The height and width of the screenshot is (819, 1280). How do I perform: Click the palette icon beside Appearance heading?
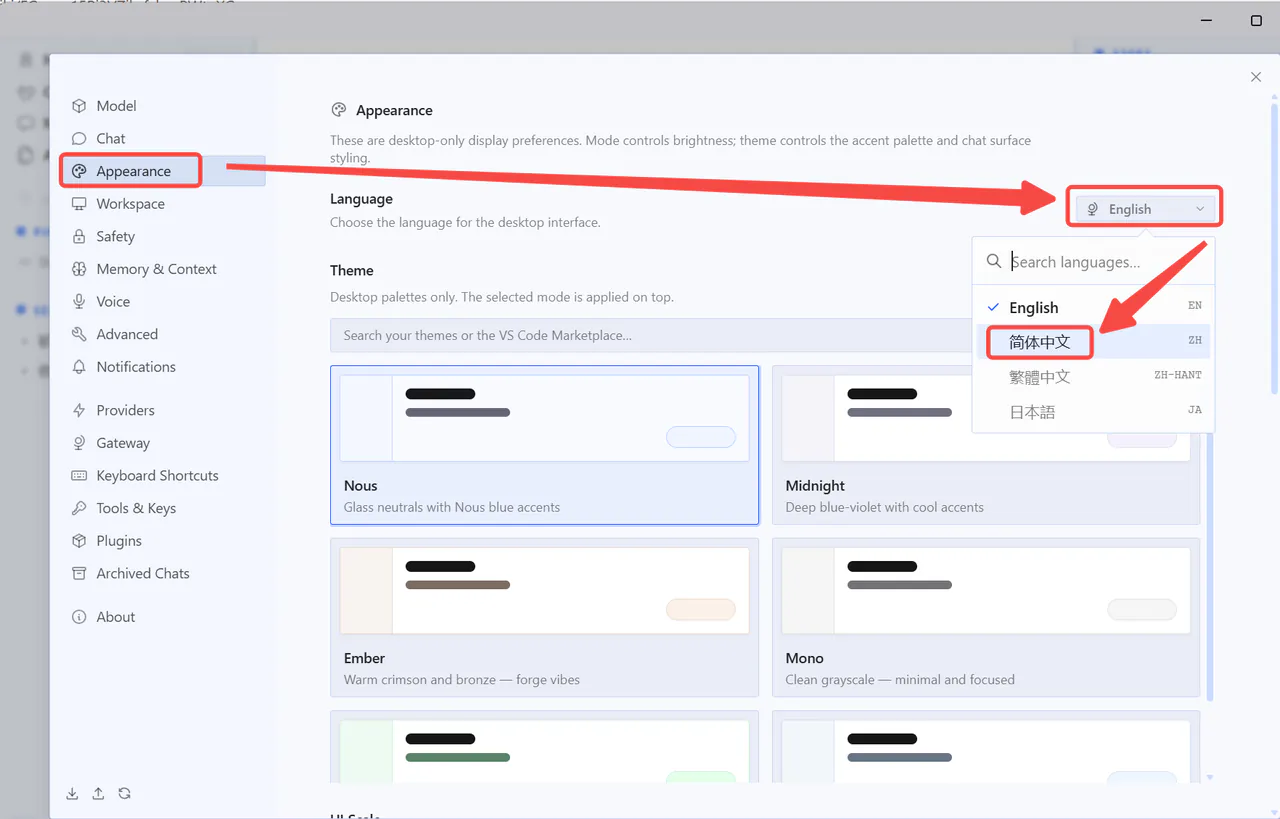[x=339, y=111]
